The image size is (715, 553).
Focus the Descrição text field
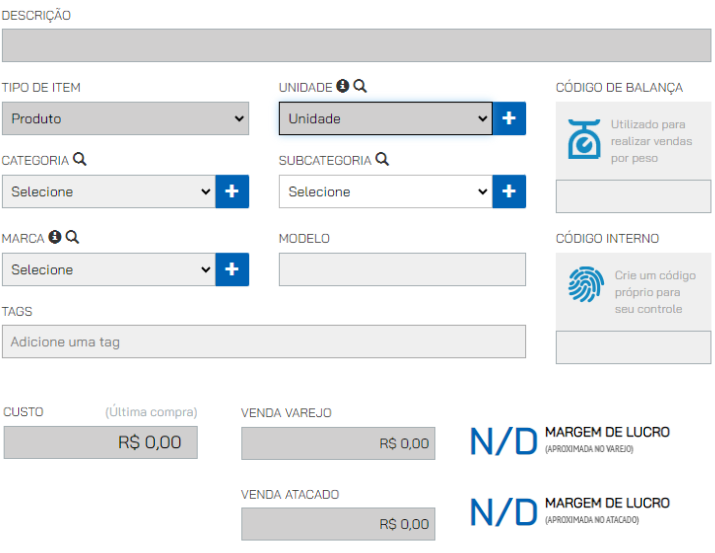click(357, 46)
